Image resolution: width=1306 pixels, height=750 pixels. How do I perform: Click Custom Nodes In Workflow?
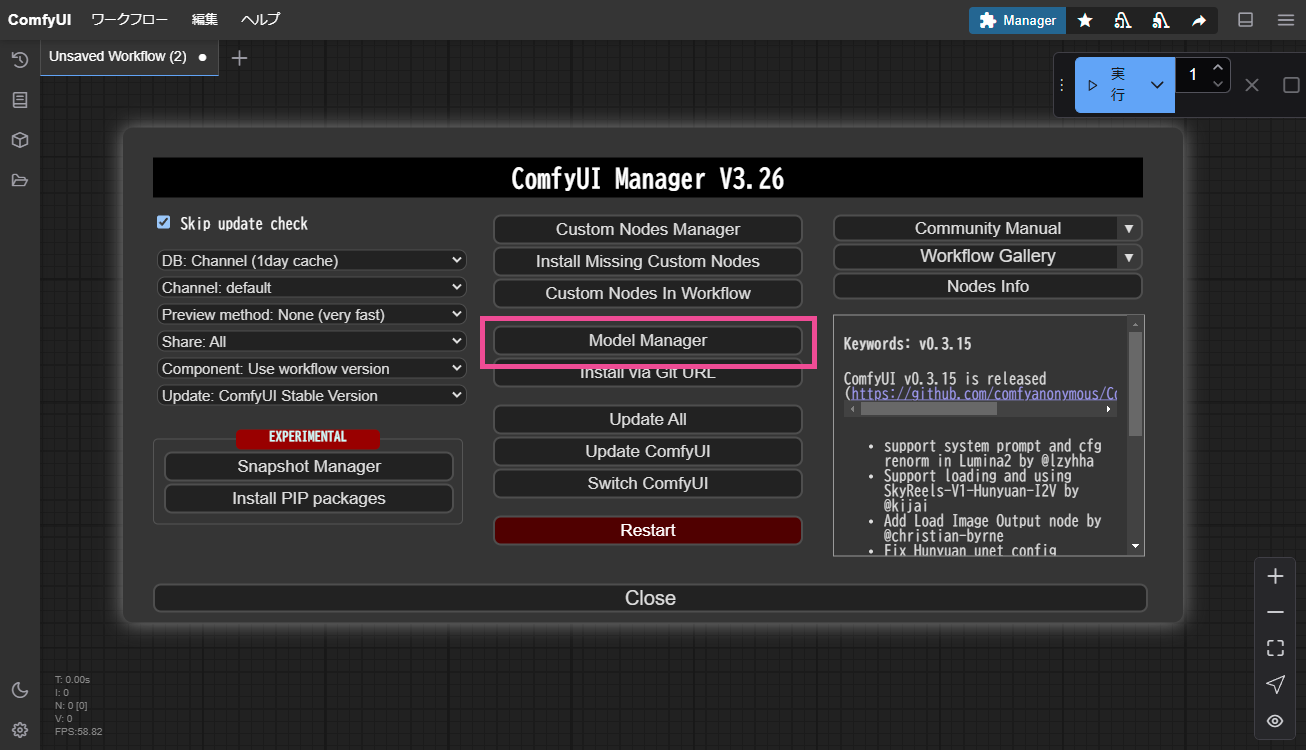click(648, 293)
